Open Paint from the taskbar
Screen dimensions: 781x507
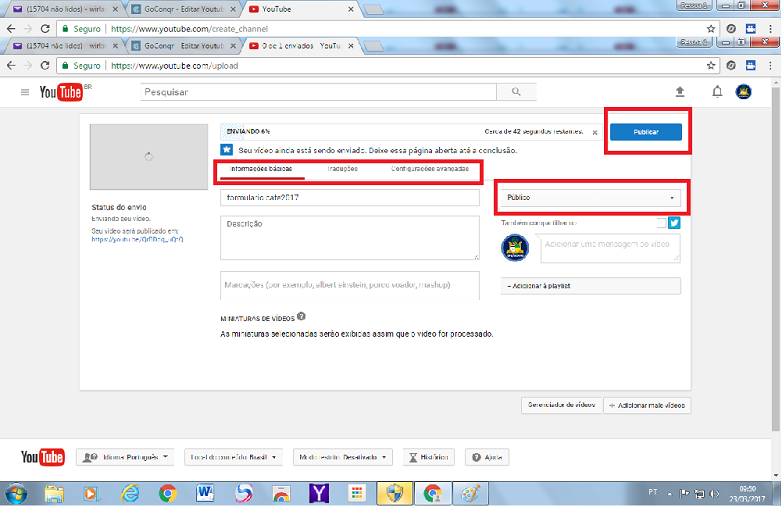[x=470, y=494]
